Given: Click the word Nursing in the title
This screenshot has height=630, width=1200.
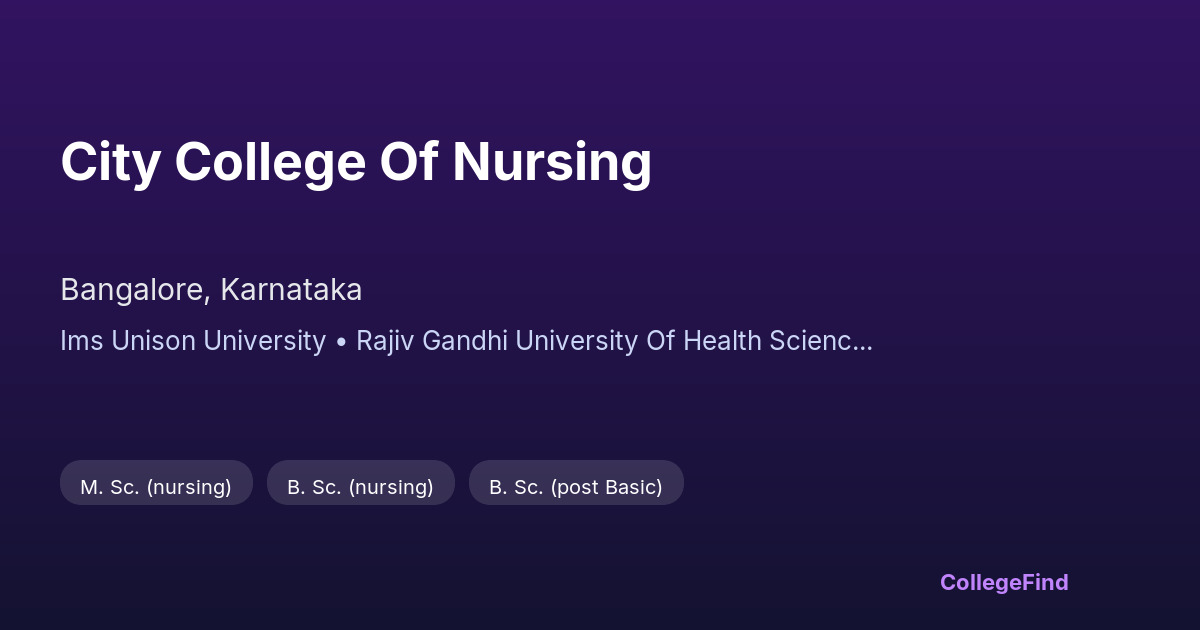Looking at the screenshot, I should [552, 162].
